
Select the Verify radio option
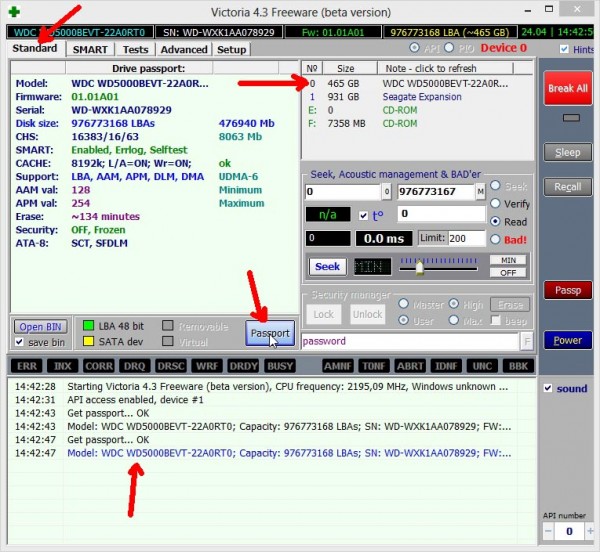click(x=495, y=204)
